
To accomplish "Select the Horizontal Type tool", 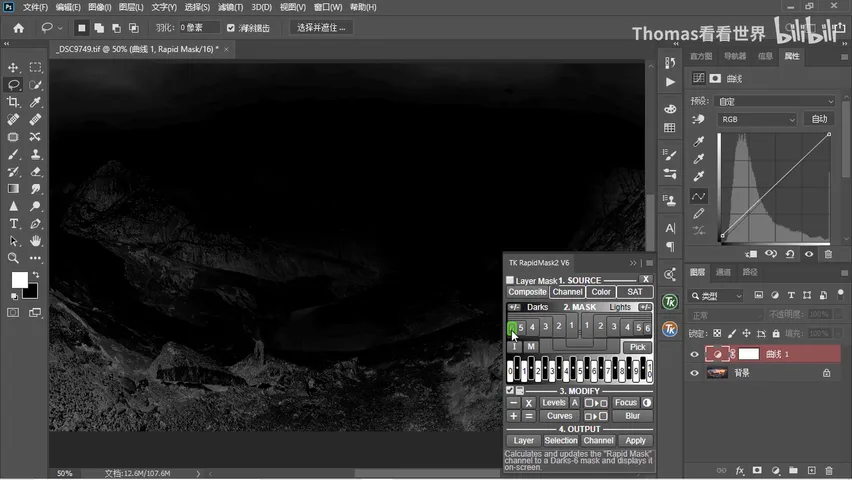I will click(13, 224).
